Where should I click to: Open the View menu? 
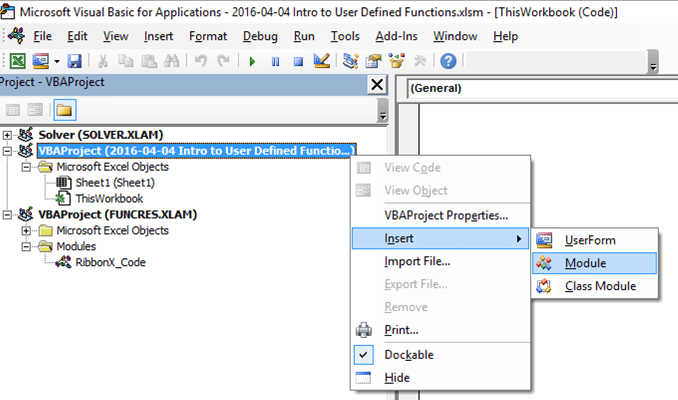pyautogui.click(x=115, y=36)
